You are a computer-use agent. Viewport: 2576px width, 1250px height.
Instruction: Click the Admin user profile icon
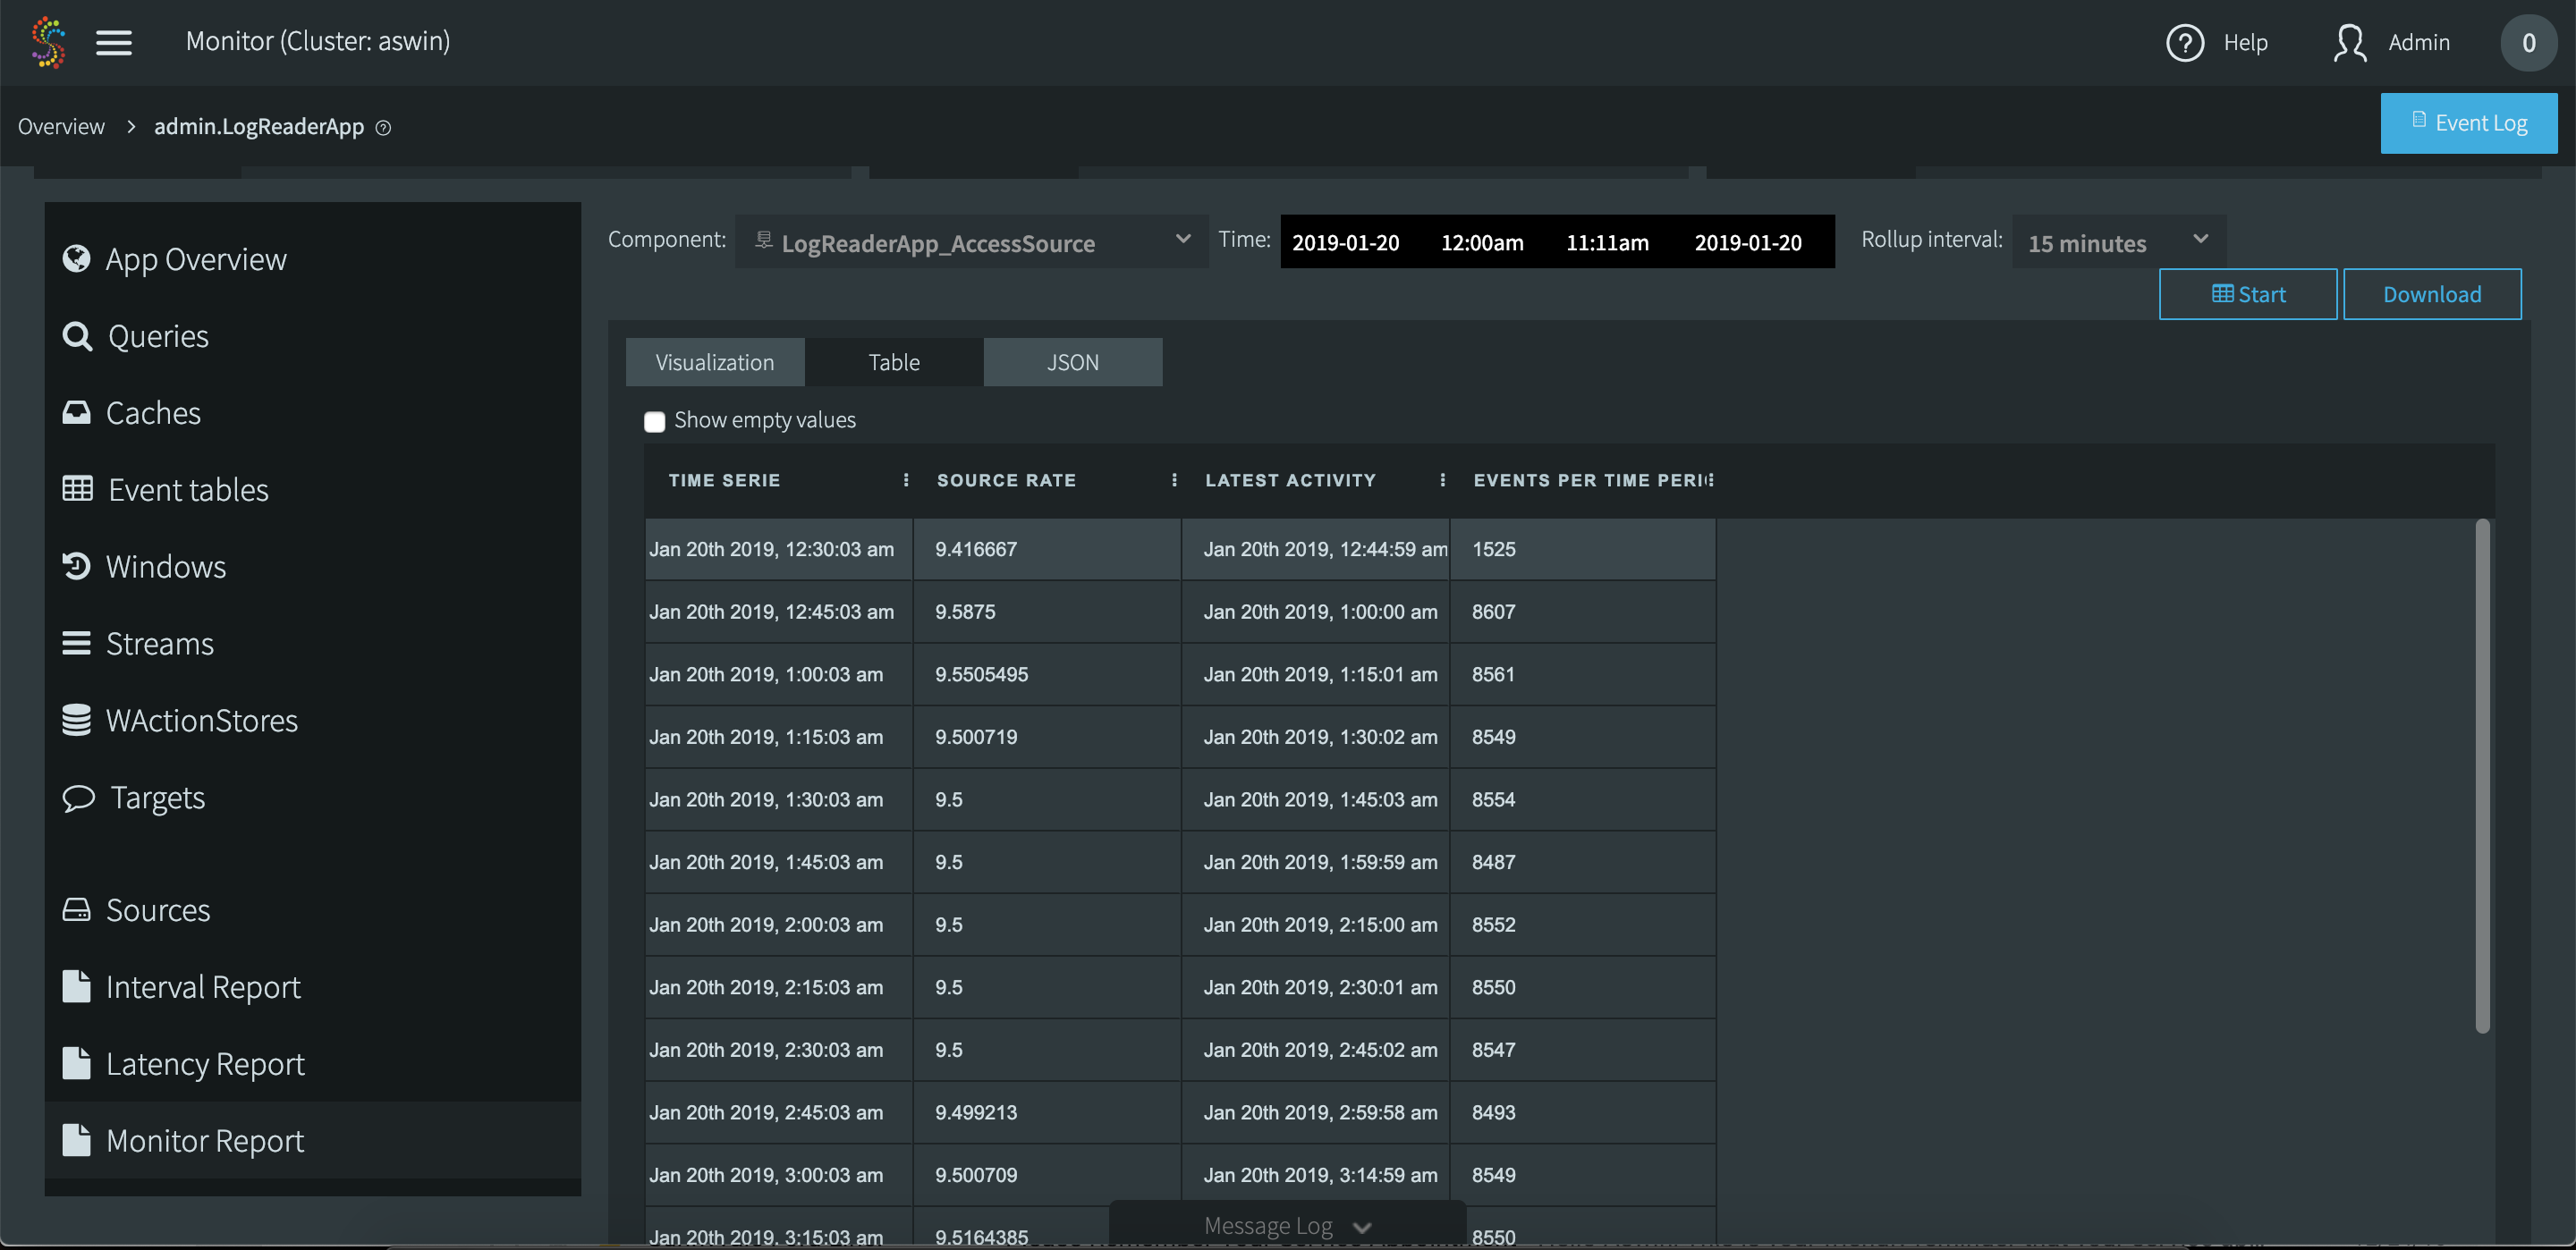[2349, 42]
